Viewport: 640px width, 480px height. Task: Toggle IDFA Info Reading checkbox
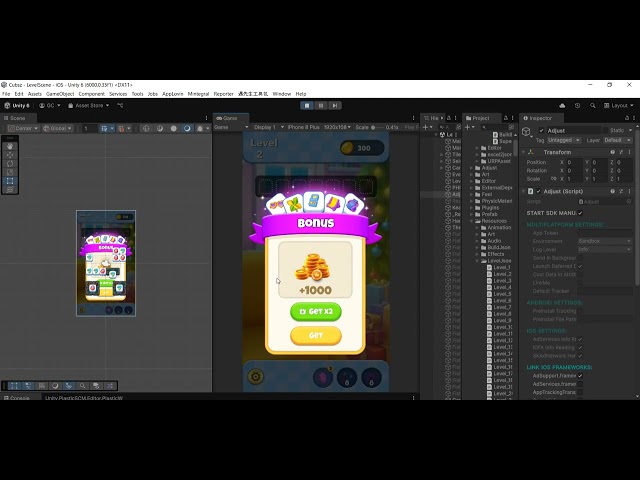[580, 347]
